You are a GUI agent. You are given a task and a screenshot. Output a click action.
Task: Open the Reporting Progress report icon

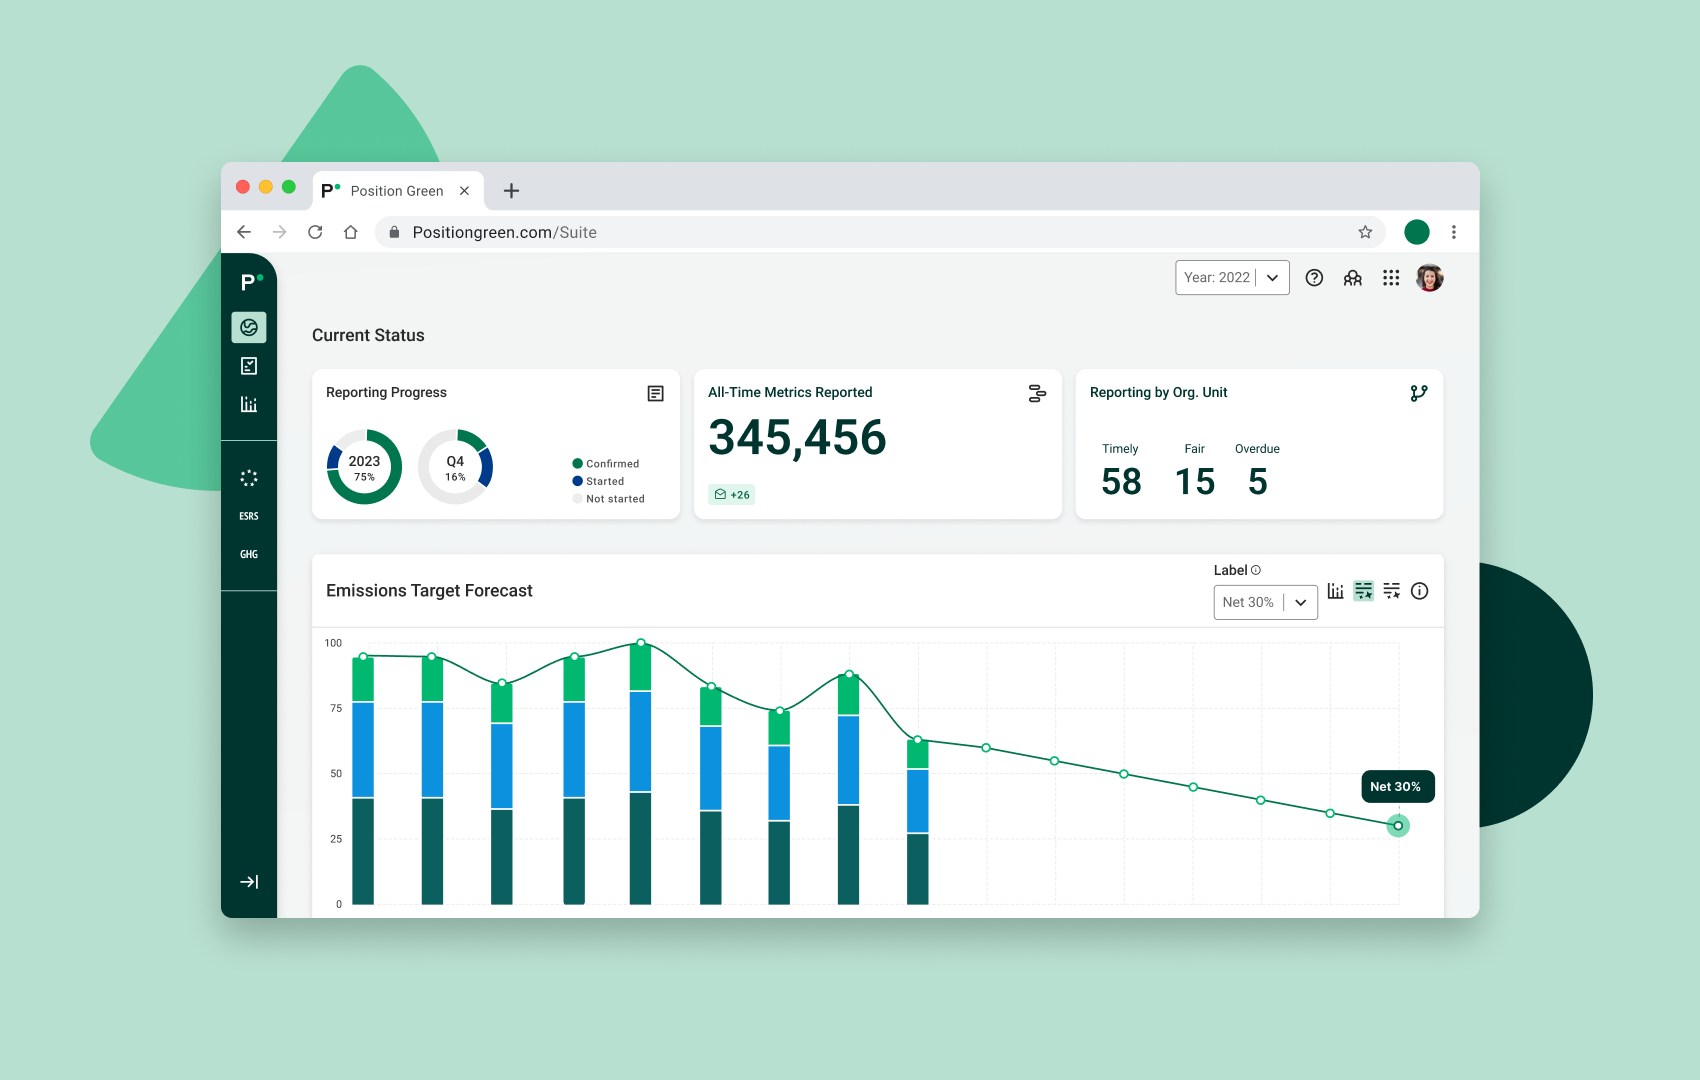tap(655, 393)
